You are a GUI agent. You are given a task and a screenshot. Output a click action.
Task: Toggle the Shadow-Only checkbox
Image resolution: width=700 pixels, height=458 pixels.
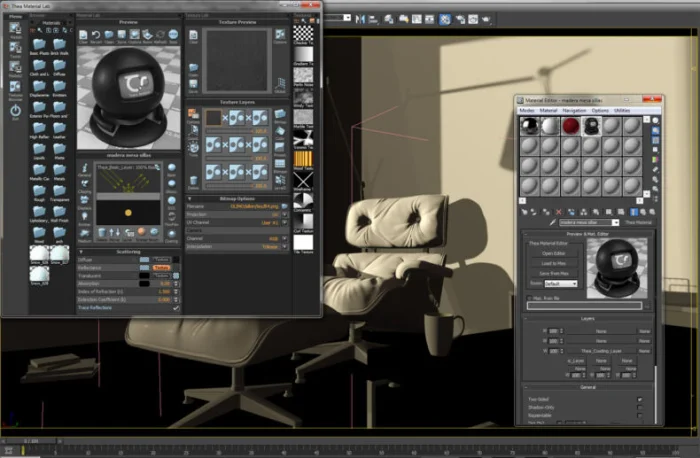tap(640, 407)
